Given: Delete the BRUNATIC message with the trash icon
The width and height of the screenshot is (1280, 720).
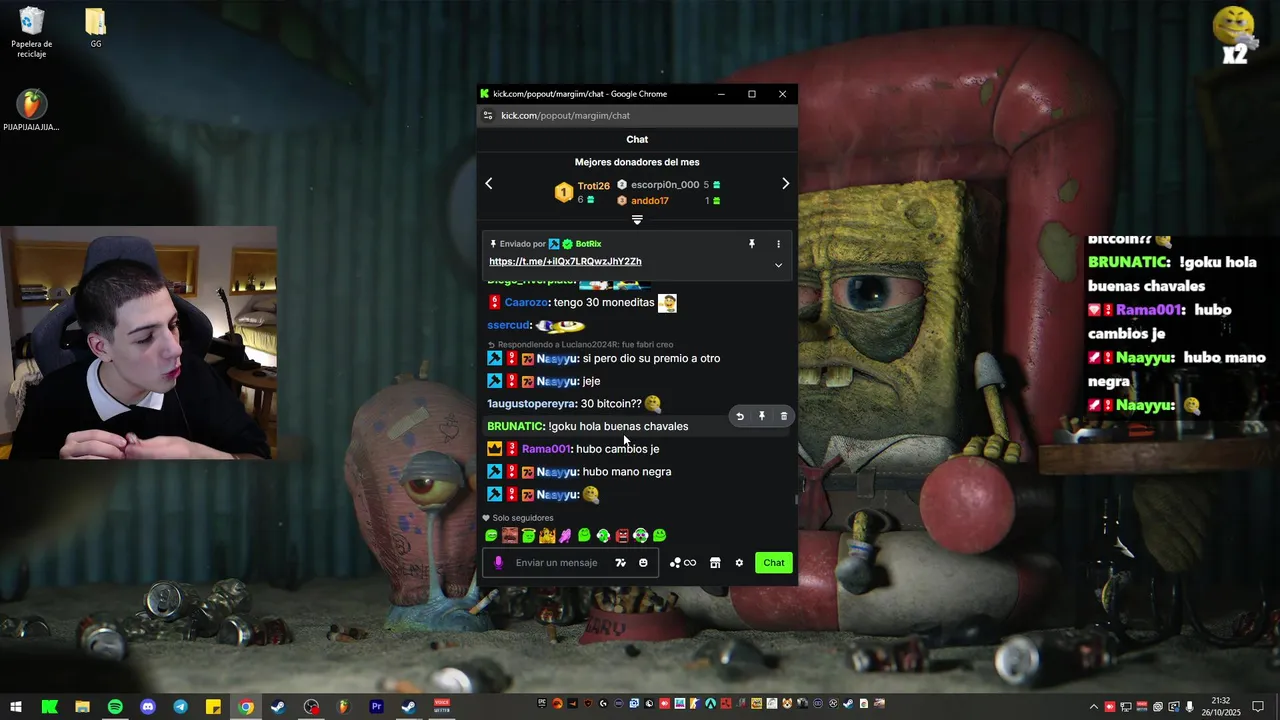Looking at the screenshot, I should tap(784, 416).
